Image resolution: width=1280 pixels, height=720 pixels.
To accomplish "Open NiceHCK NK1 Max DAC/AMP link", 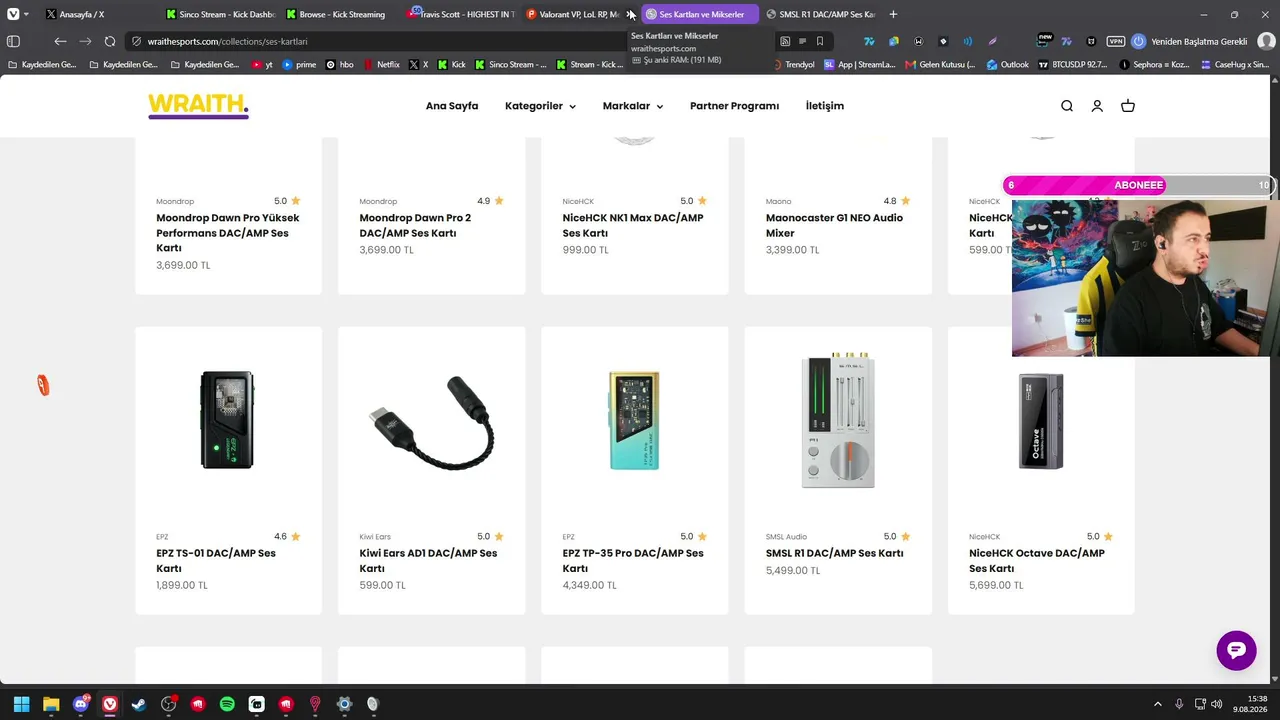I will [x=633, y=225].
